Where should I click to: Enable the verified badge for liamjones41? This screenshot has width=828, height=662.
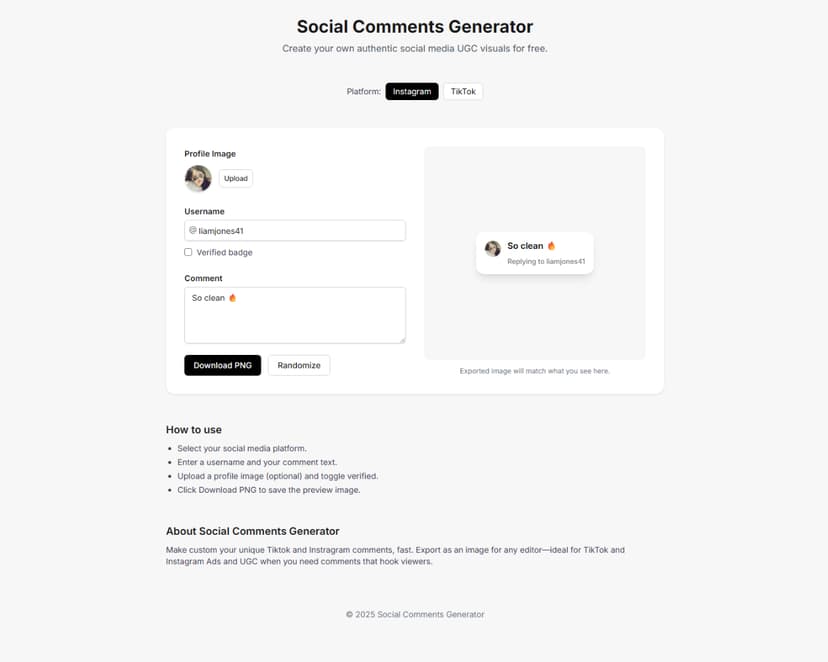[x=188, y=252]
